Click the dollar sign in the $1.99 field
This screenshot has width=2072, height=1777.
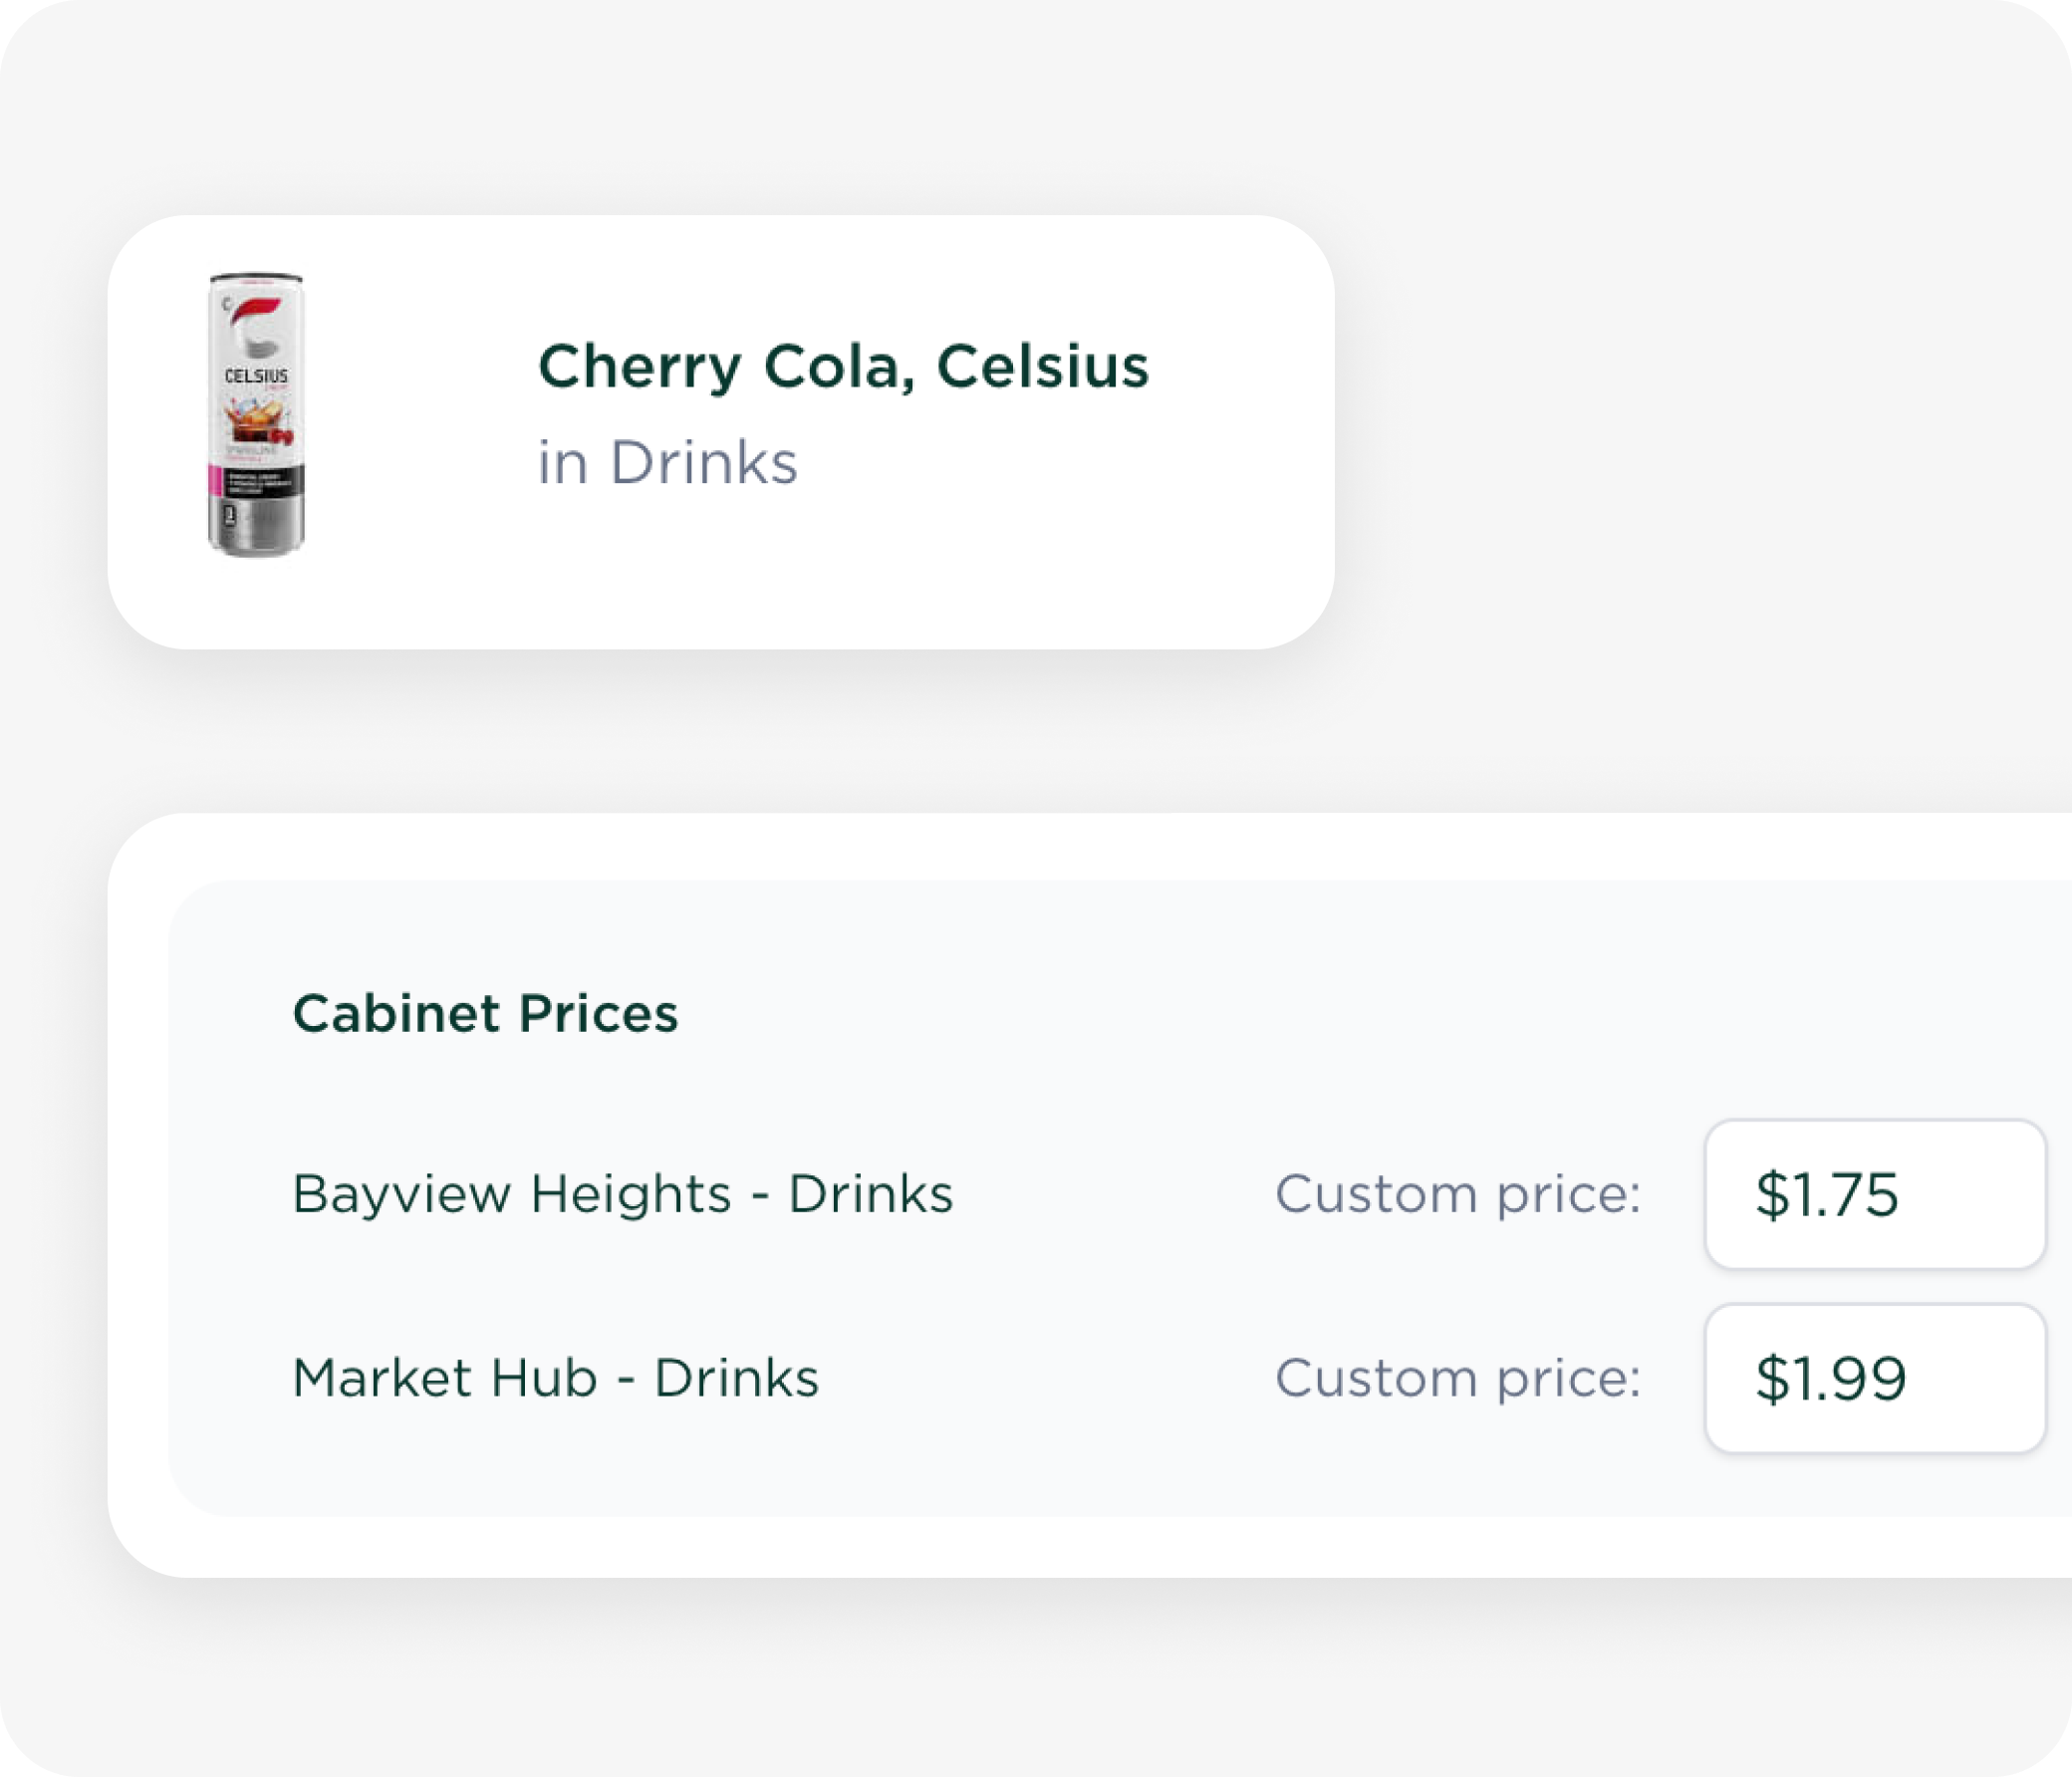pos(1771,1379)
